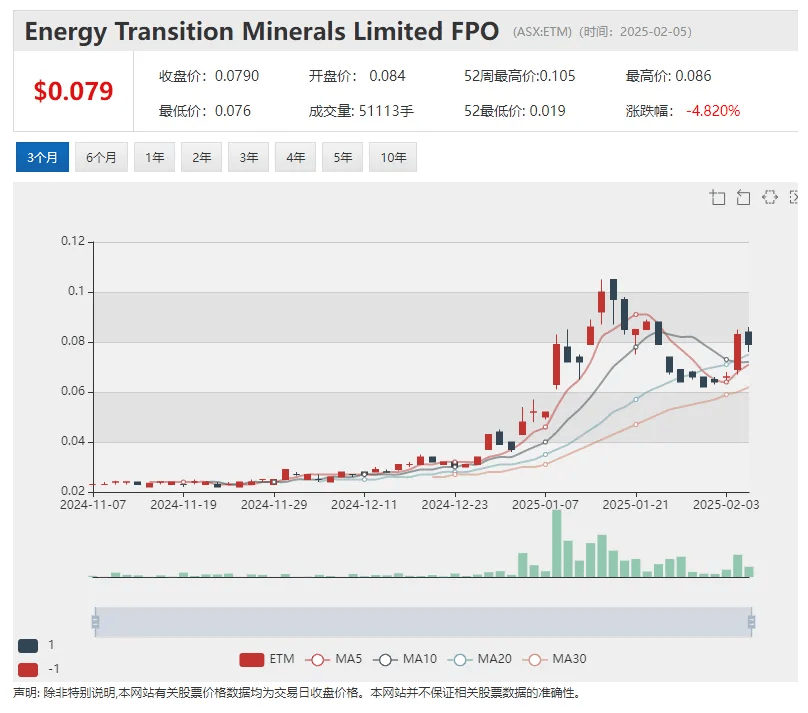The width and height of the screenshot is (808, 713).
Task: Click the 时间: 2025-02-05 date label
Action: pyautogui.click(x=635, y=32)
